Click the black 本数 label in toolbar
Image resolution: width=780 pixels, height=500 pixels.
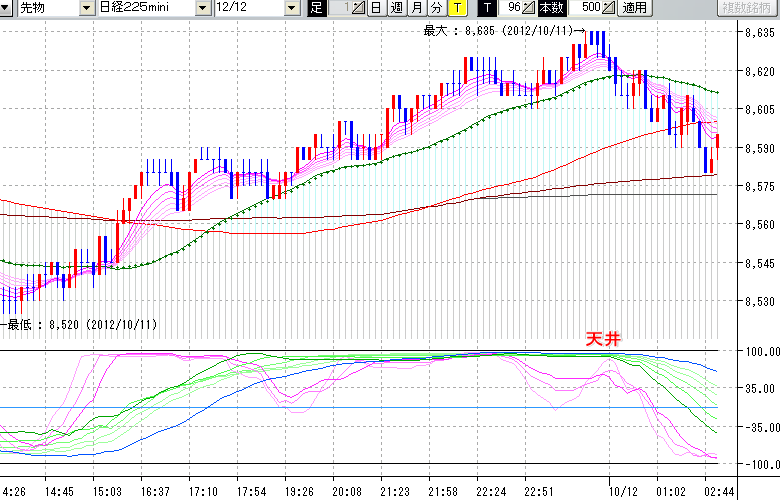pos(551,8)
